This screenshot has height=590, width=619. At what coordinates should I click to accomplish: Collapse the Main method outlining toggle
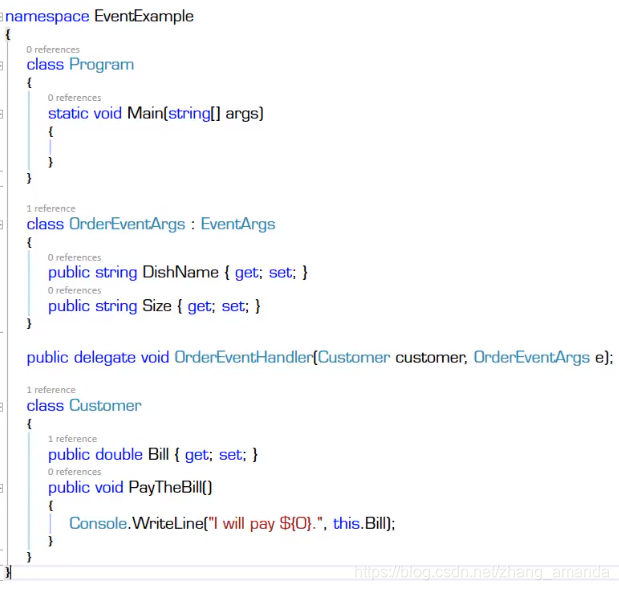tap(1, 114)
